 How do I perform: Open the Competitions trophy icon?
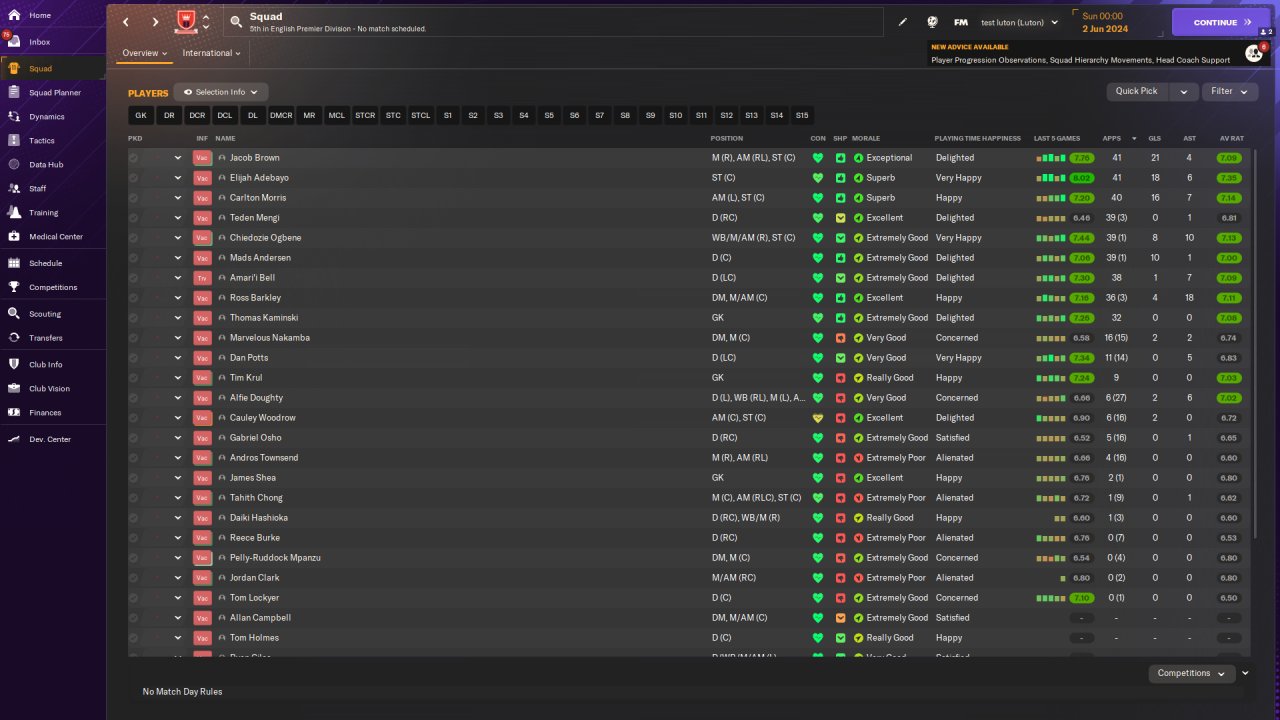(14, 287)
